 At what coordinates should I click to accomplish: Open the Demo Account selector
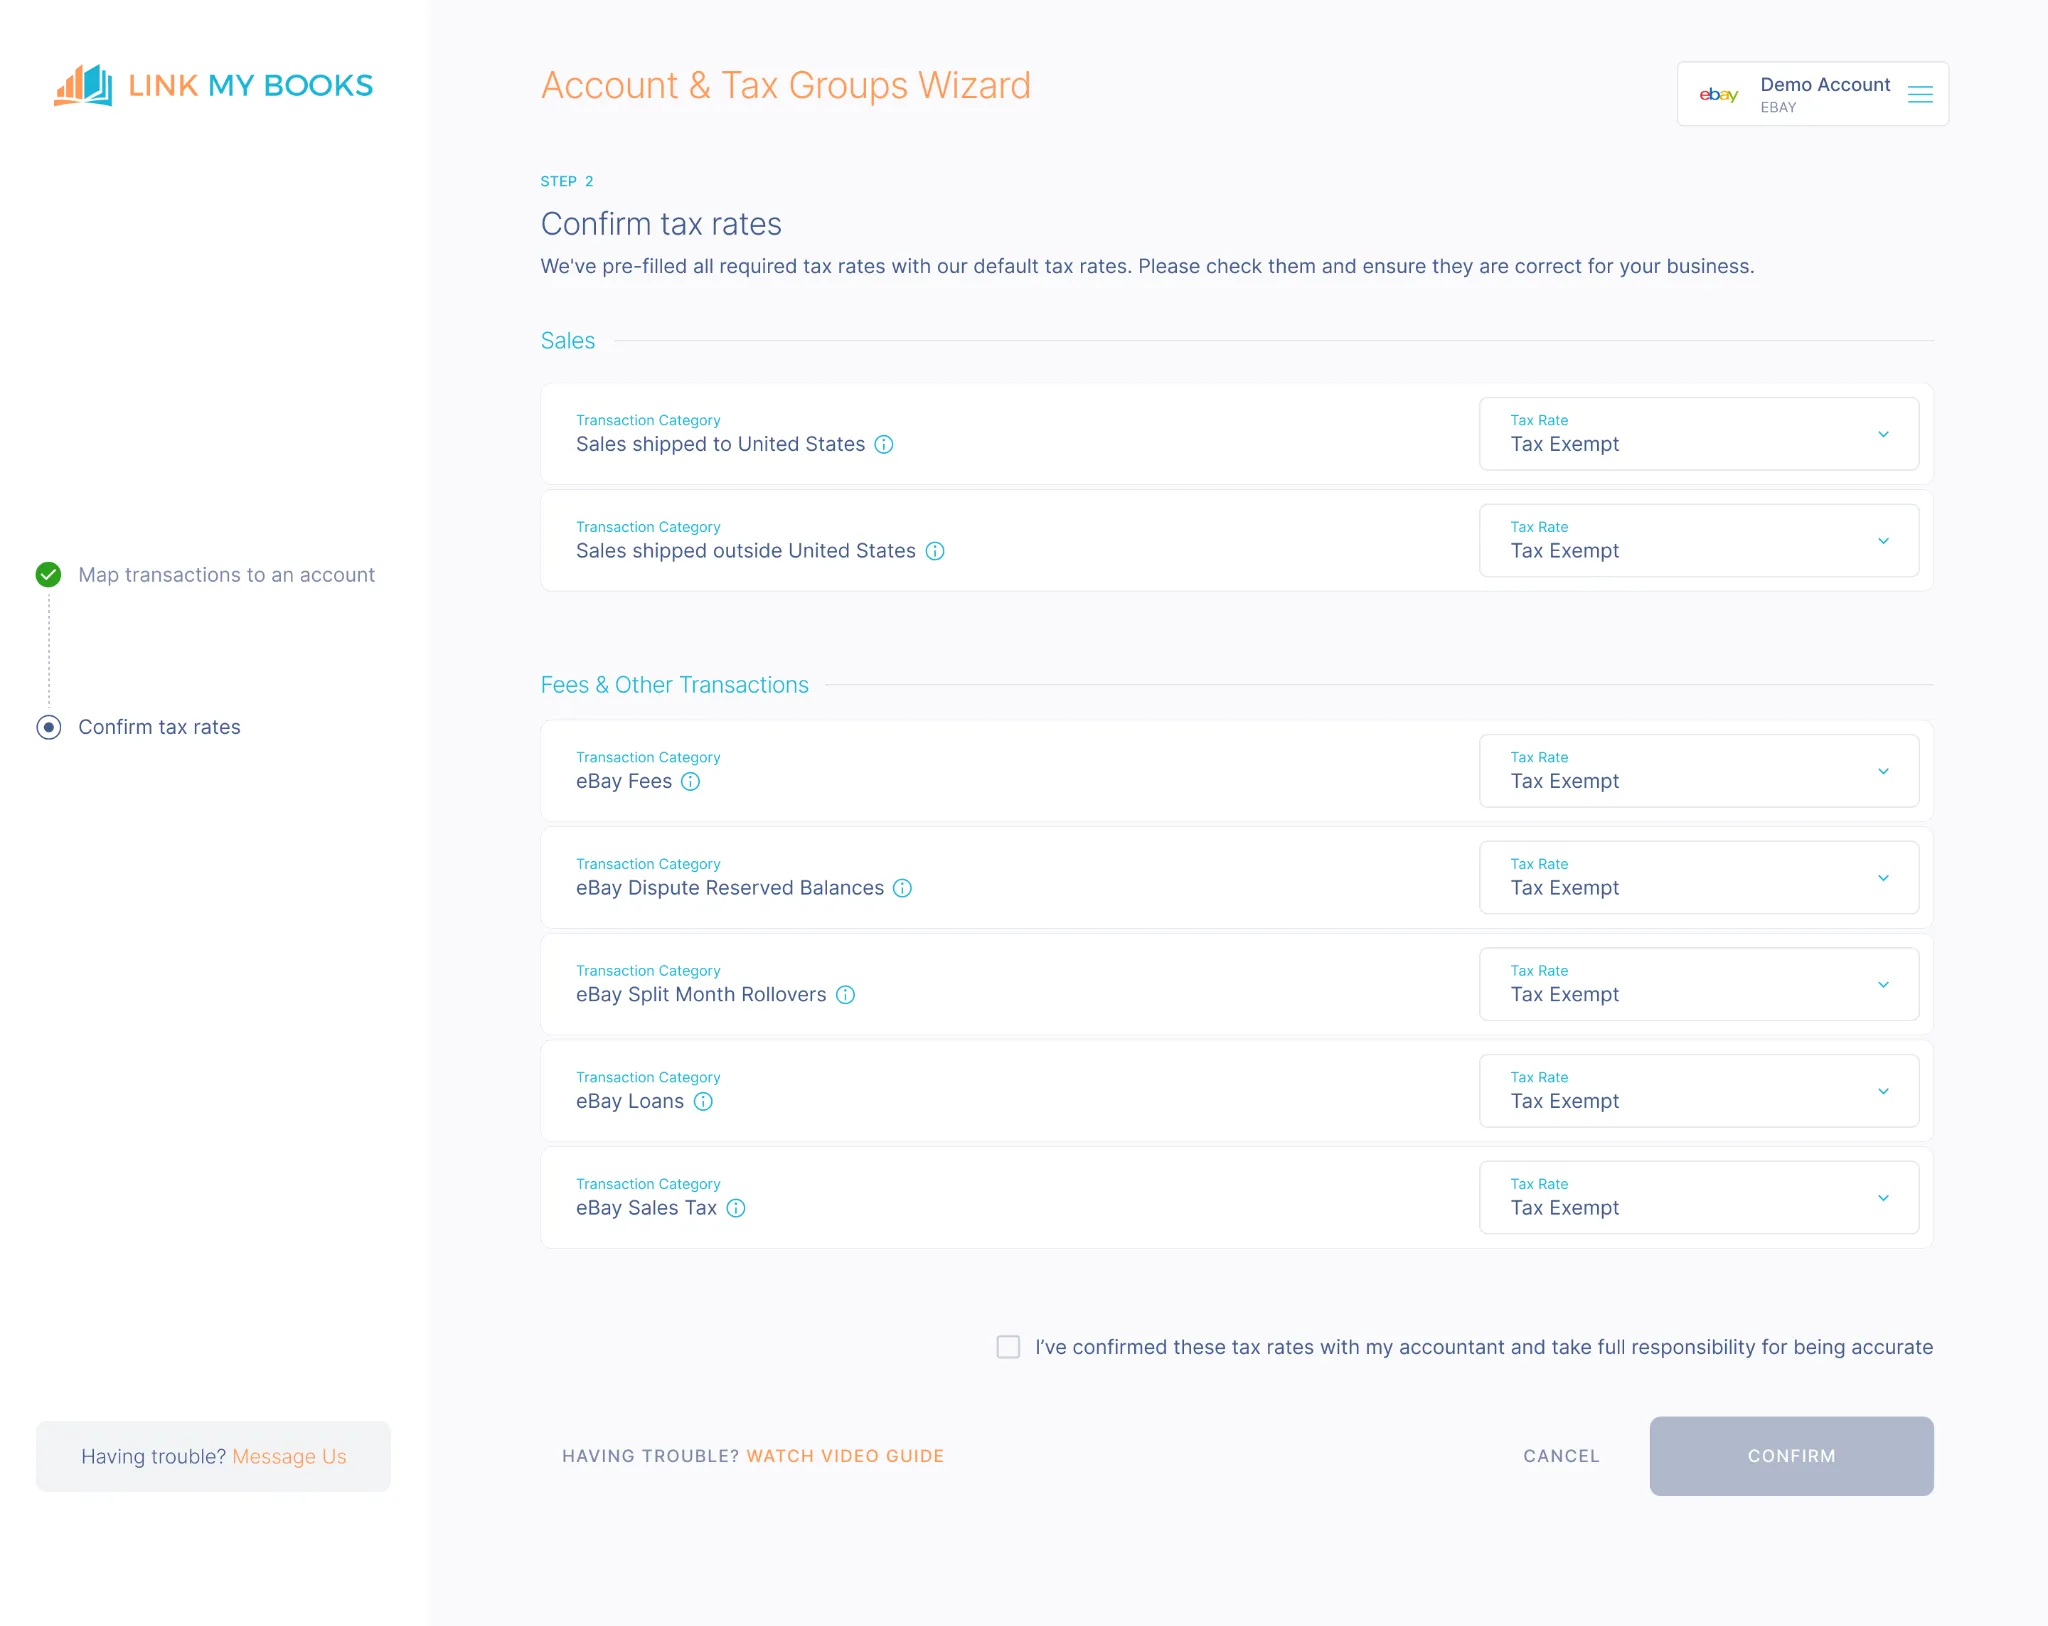click(1812, 94)
